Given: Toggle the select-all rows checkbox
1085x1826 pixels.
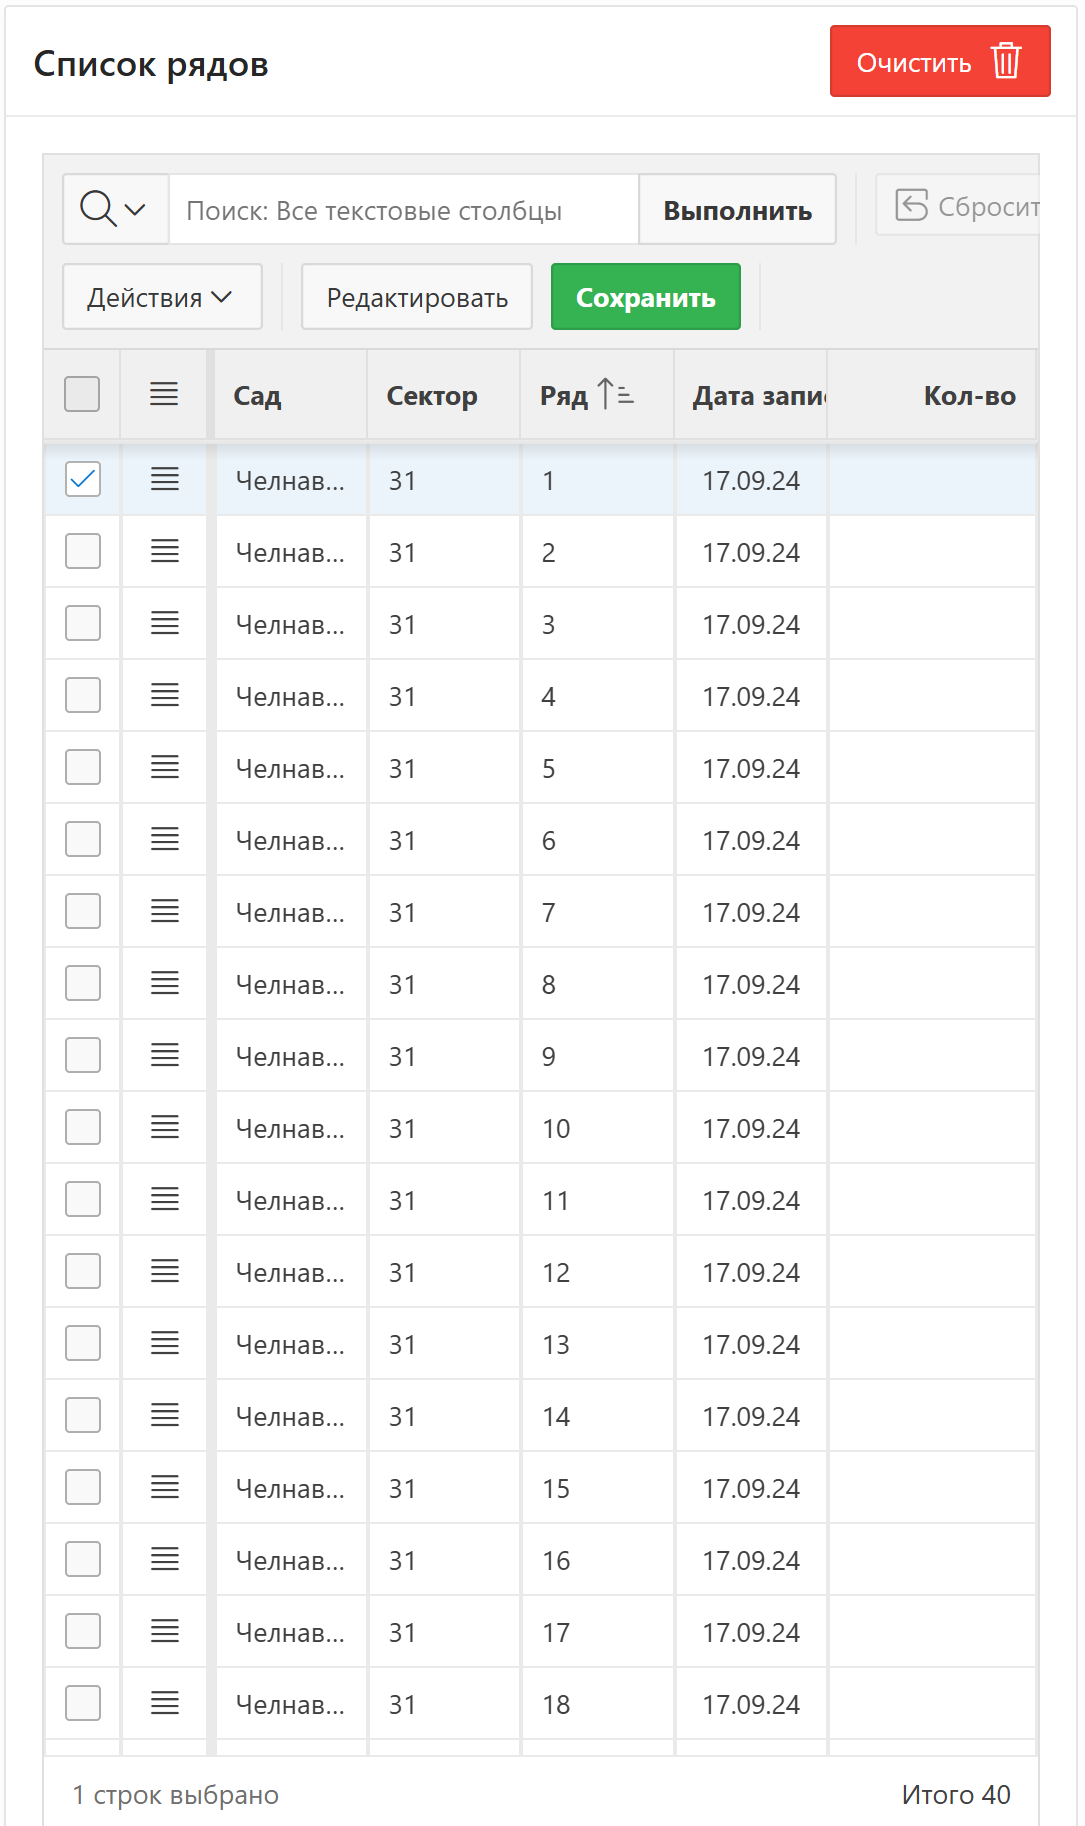Looking at the screenshot, I should (82, 395).
